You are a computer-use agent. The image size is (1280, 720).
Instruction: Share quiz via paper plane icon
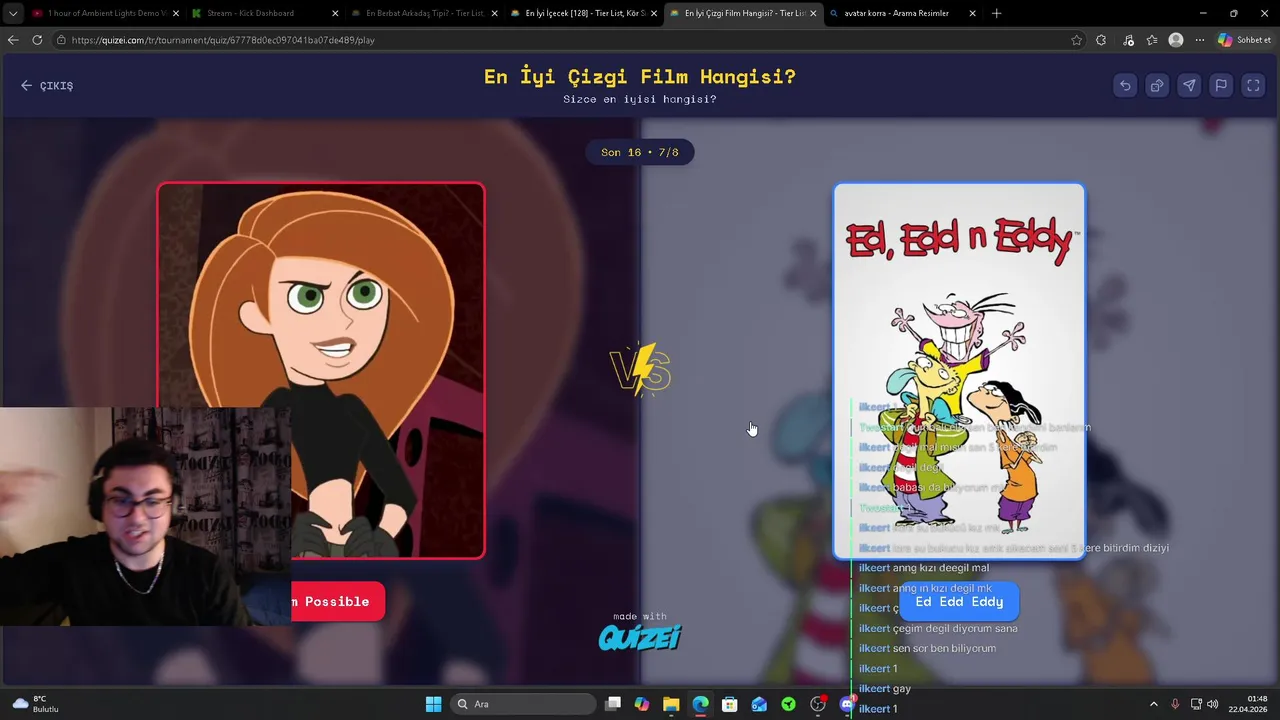pos(1189,86)
